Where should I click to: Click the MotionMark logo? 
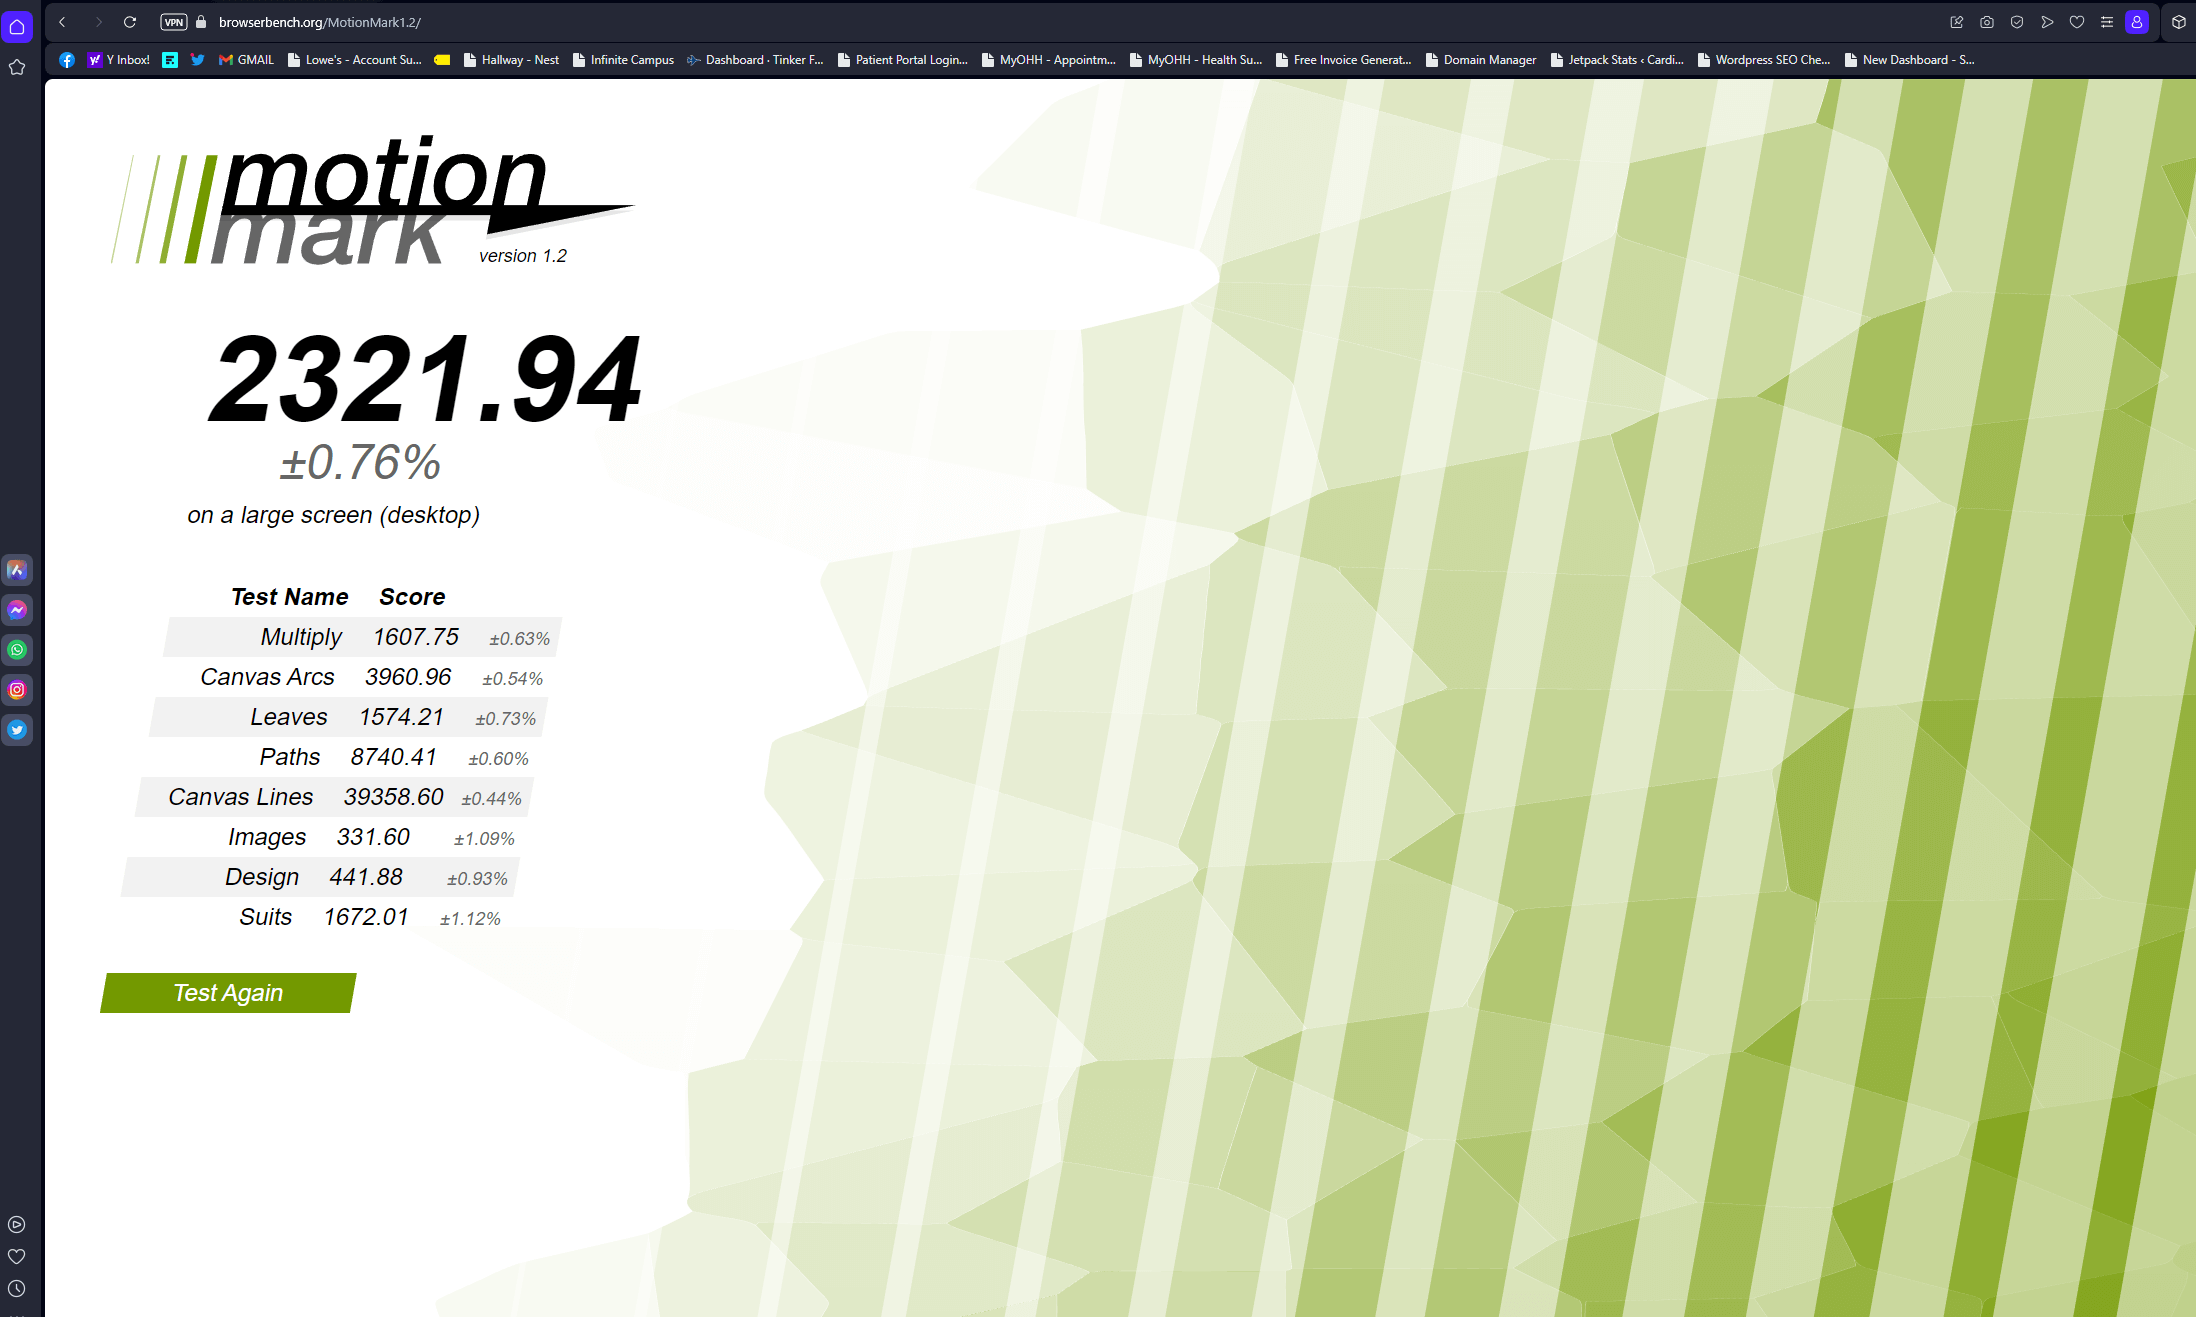tap(372, 200)
